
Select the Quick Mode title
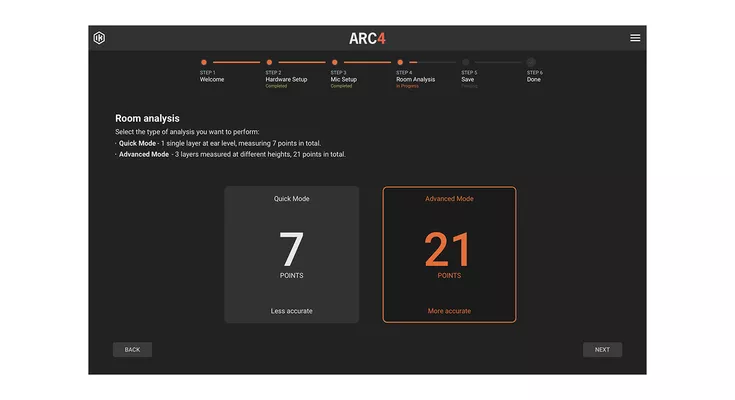[292, 199]
